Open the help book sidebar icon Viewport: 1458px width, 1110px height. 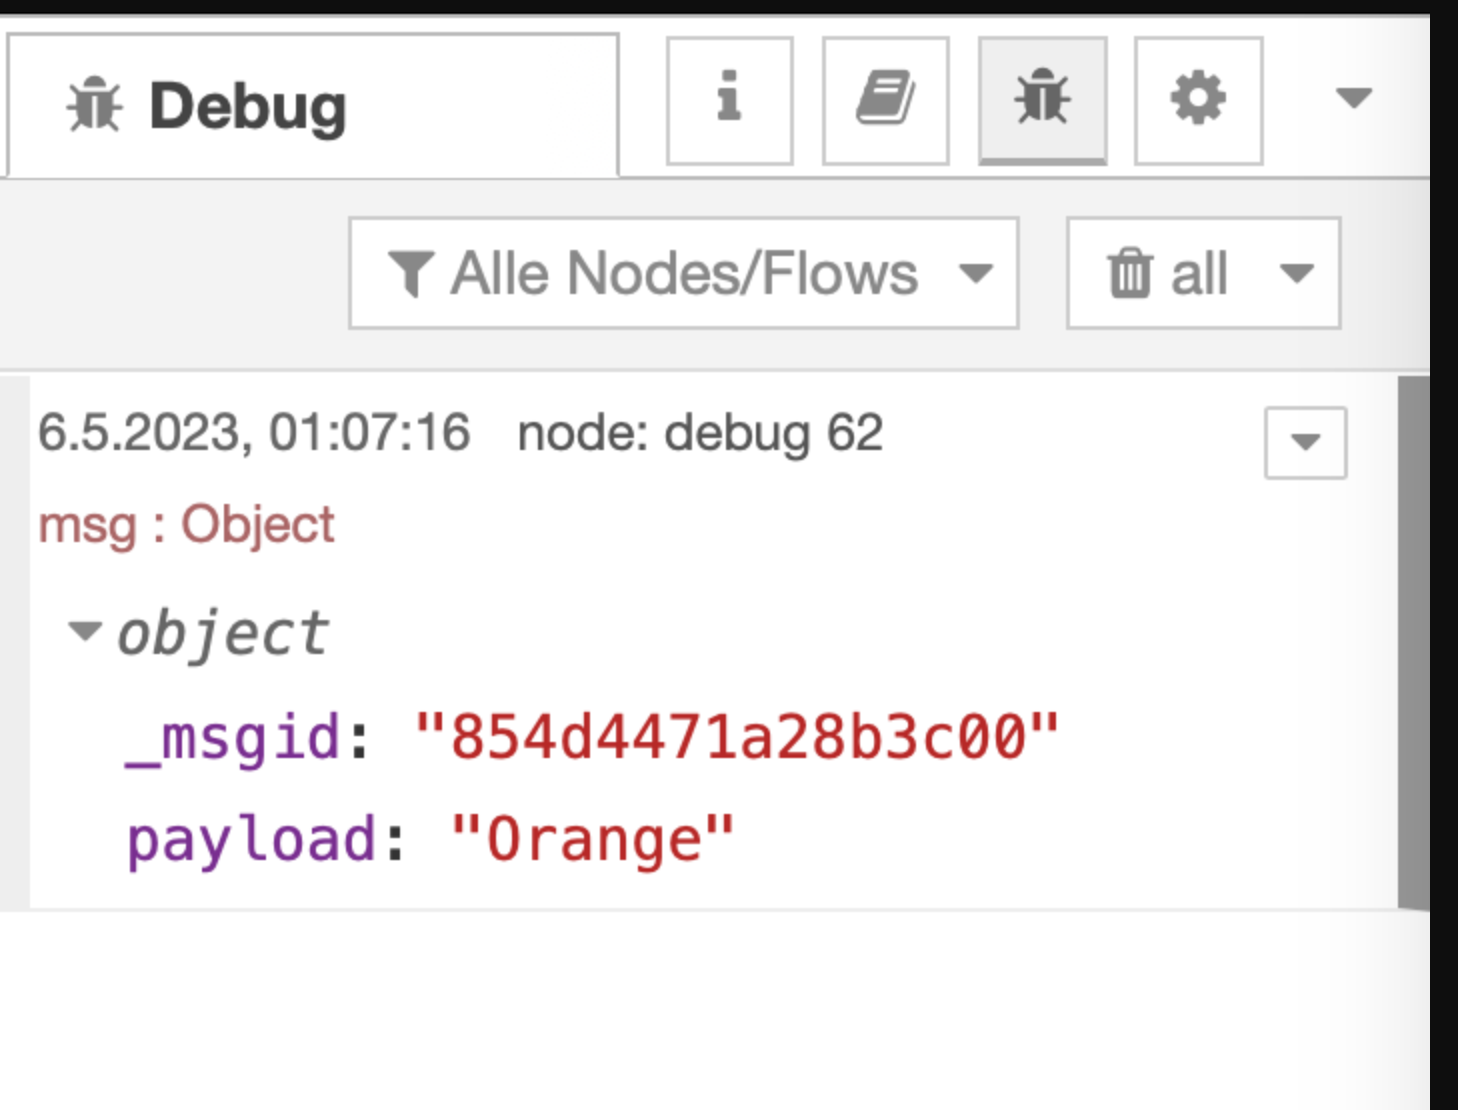point(885,101)
